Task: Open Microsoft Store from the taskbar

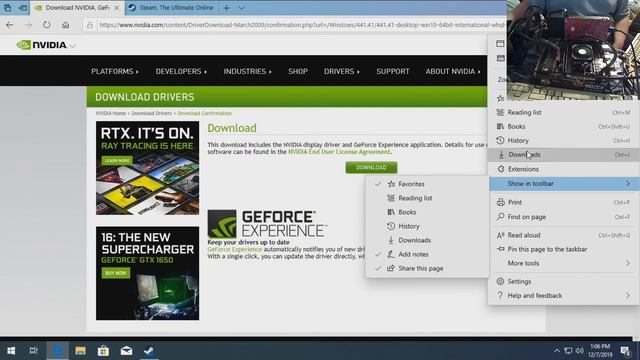Action: [103, 351]
